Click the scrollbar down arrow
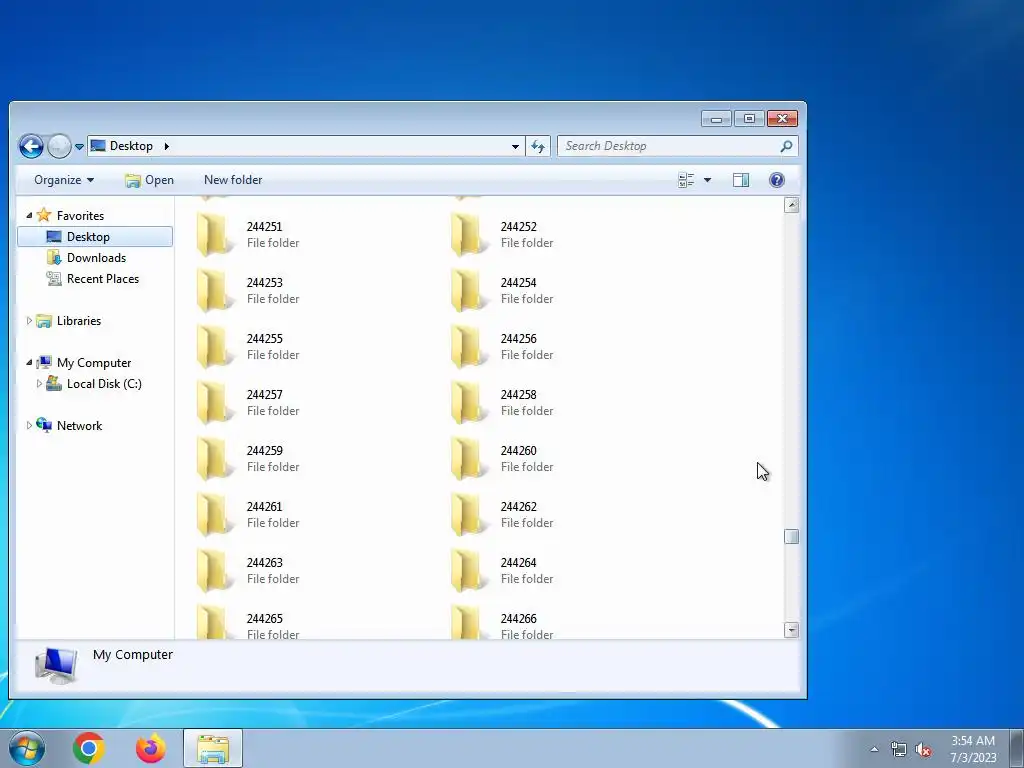Screen dimensions: 1024x768 [792, 630]
